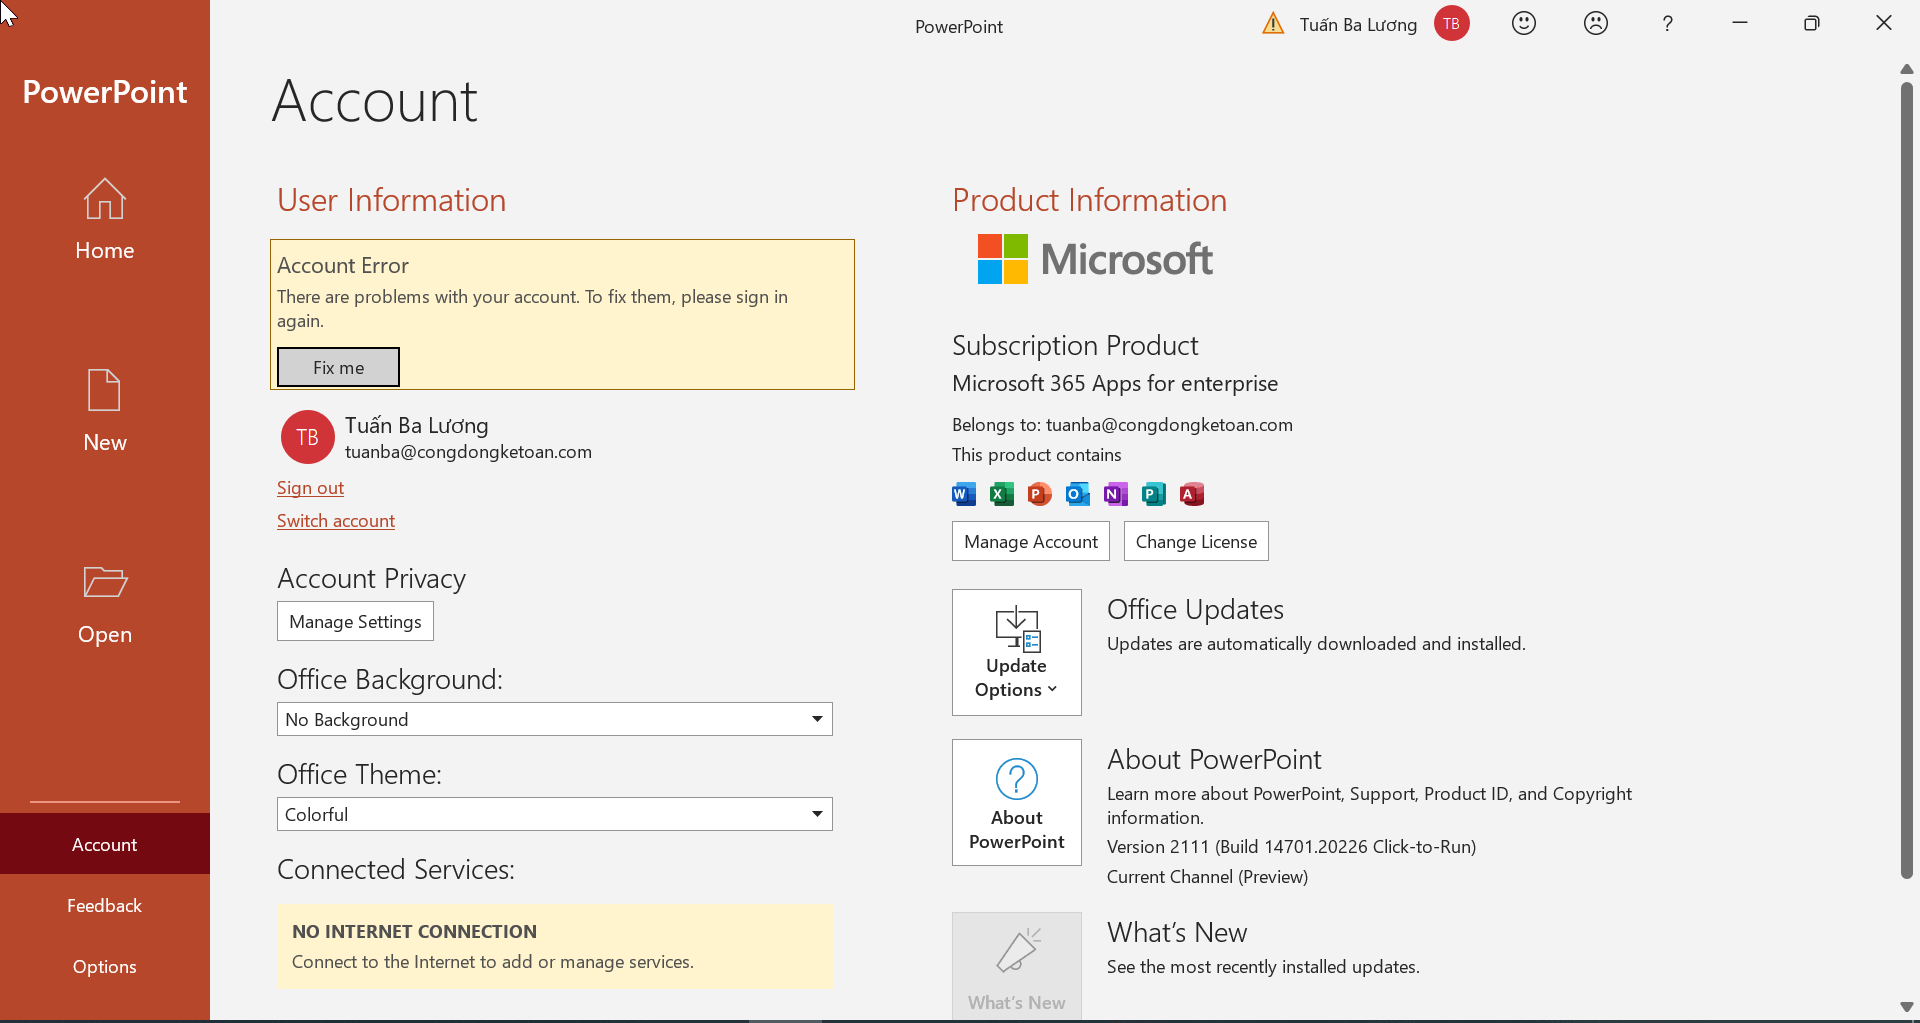The height and width of the screenshot is (1023, 1920).
Task: Restore down the PowerPoint window
Action: pyautogui.click(x=1812, y=23)
